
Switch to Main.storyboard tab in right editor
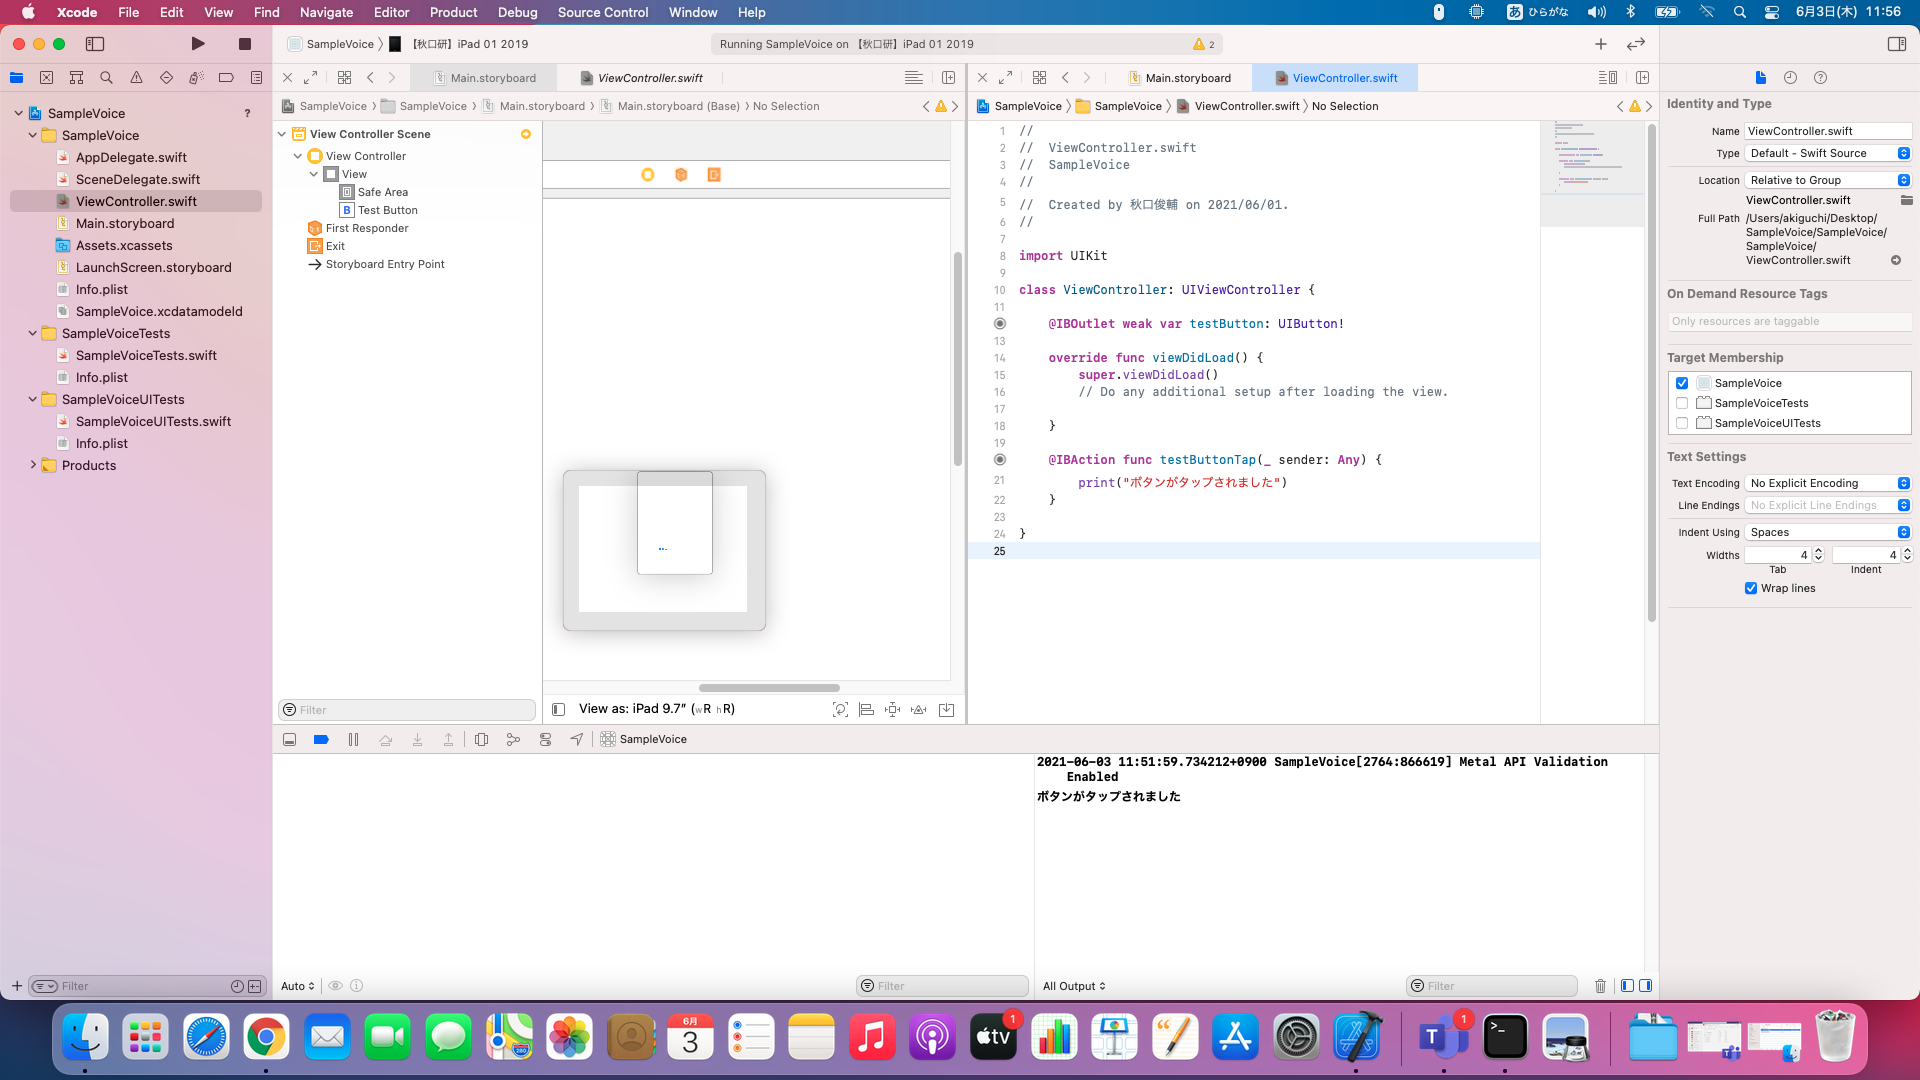pos(1187,78)
